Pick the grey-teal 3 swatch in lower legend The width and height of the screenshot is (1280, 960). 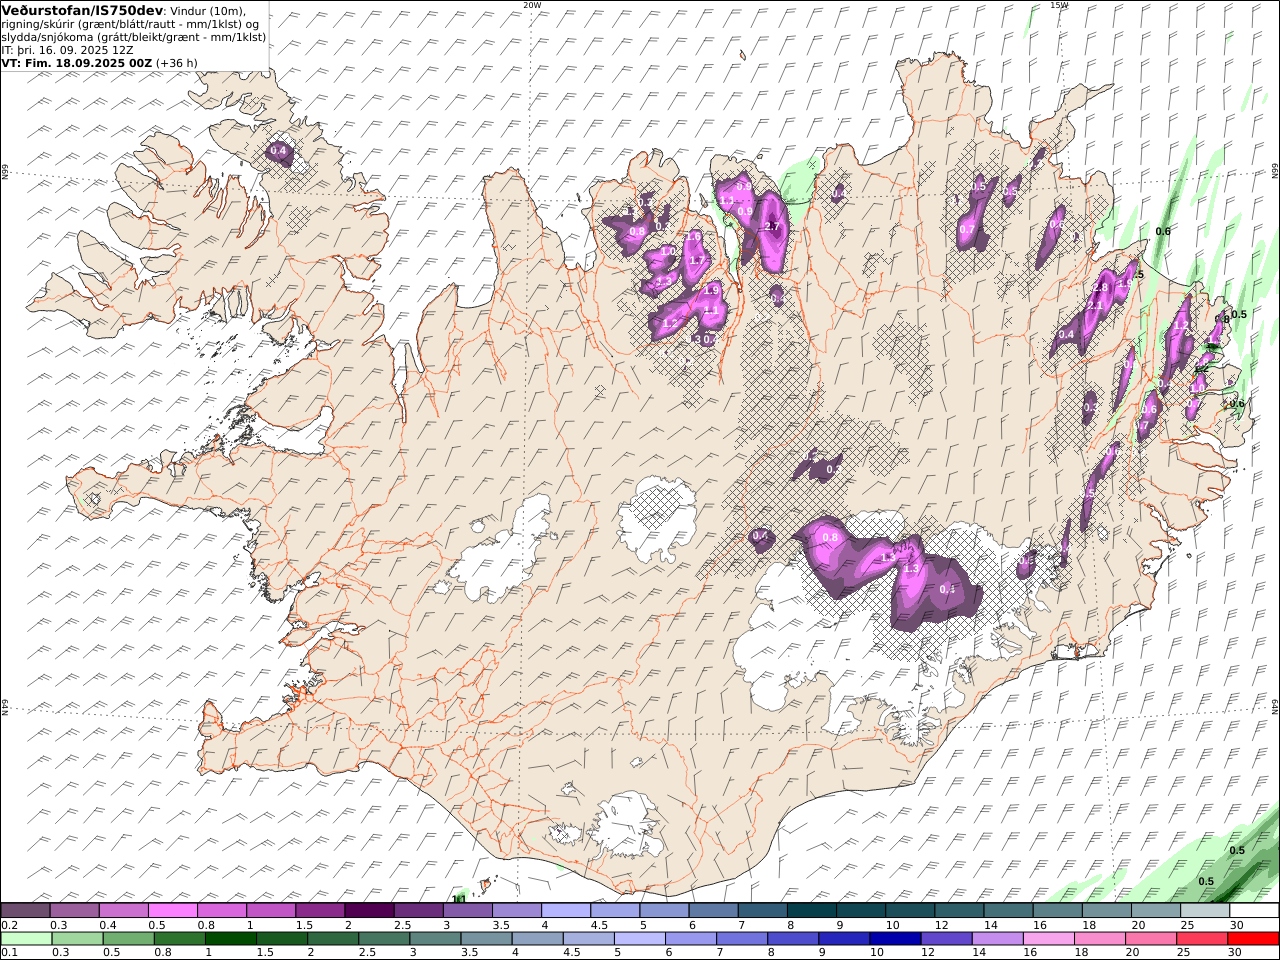(435, 939)
